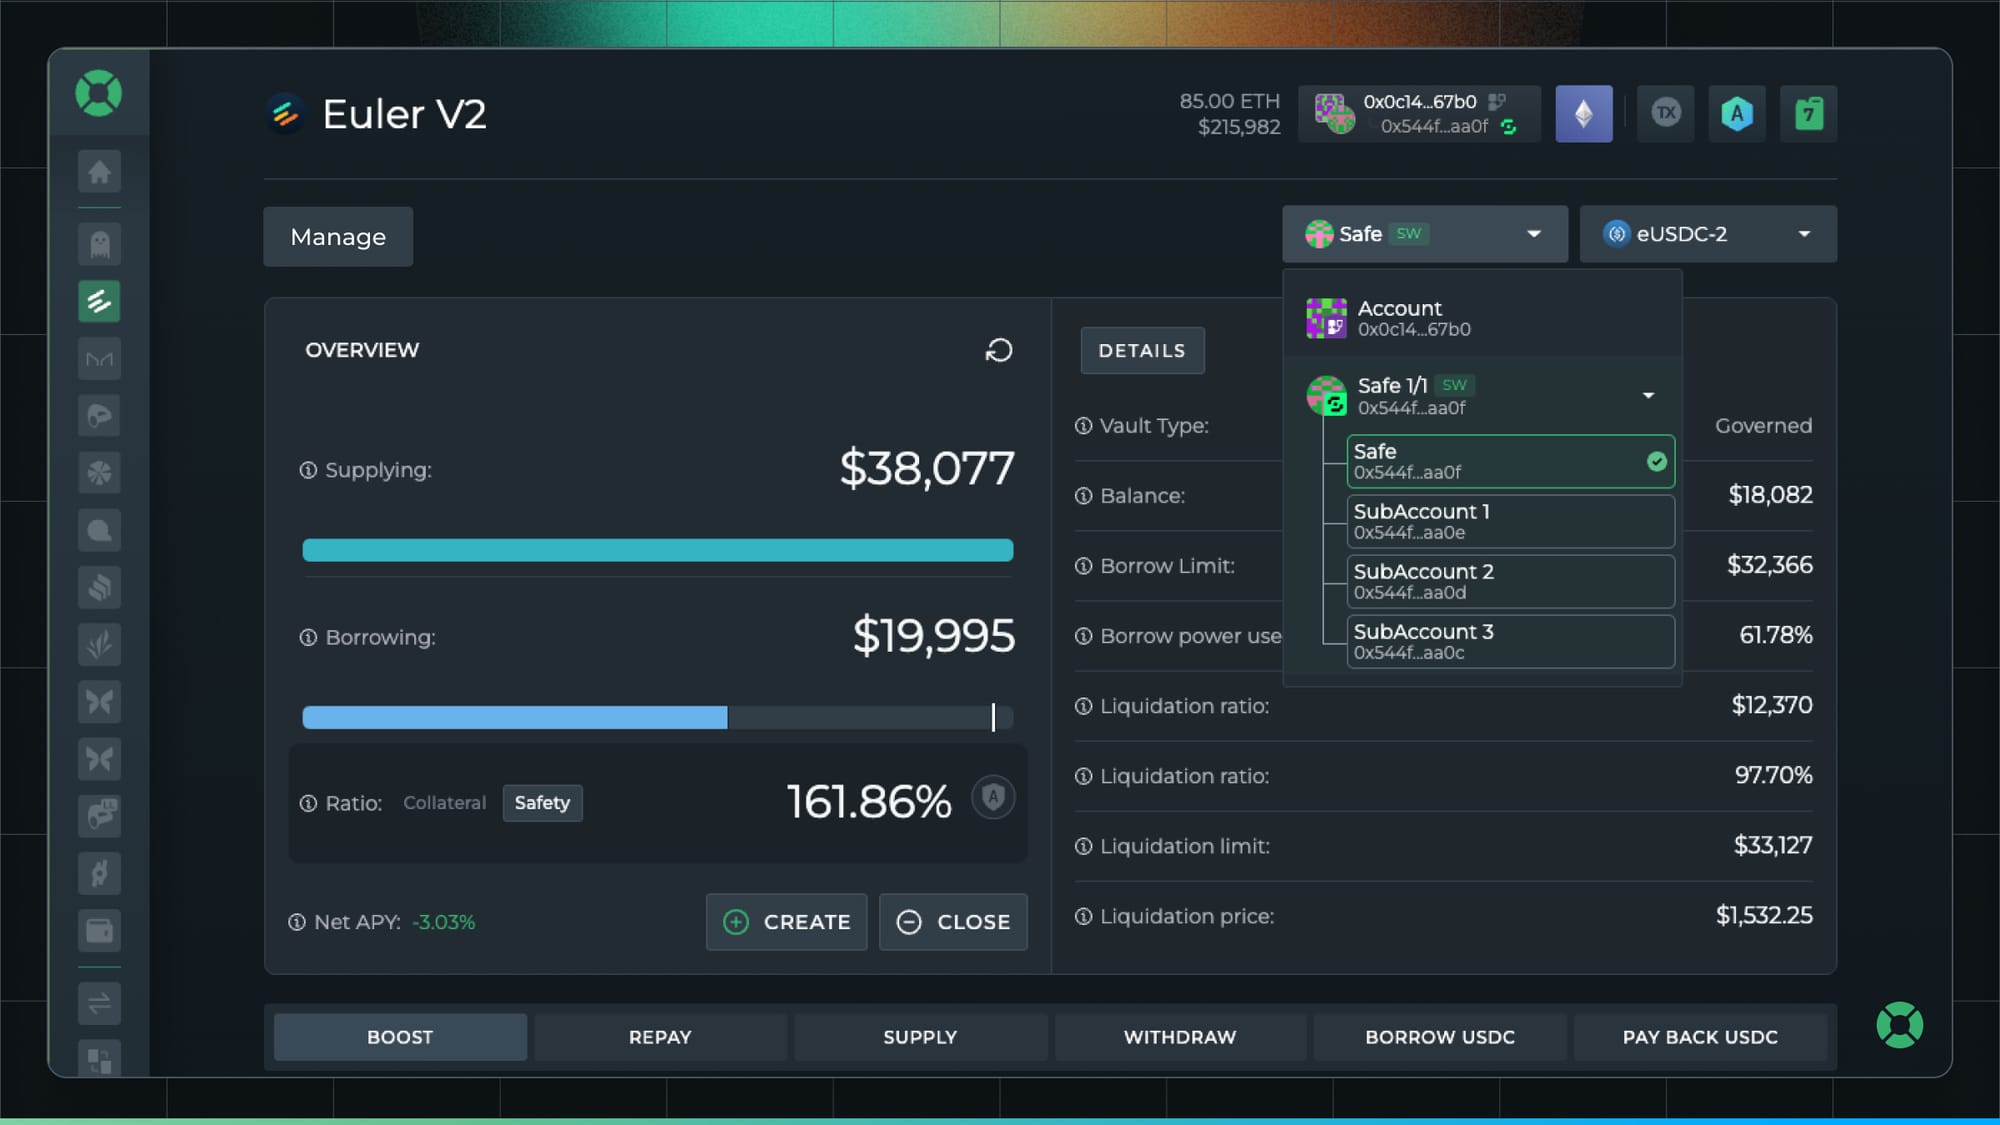Click the info icon beside Liquidation price
This screenshot has height=1125, width=2000.
pyautogui.click(x=1083, y=916)
